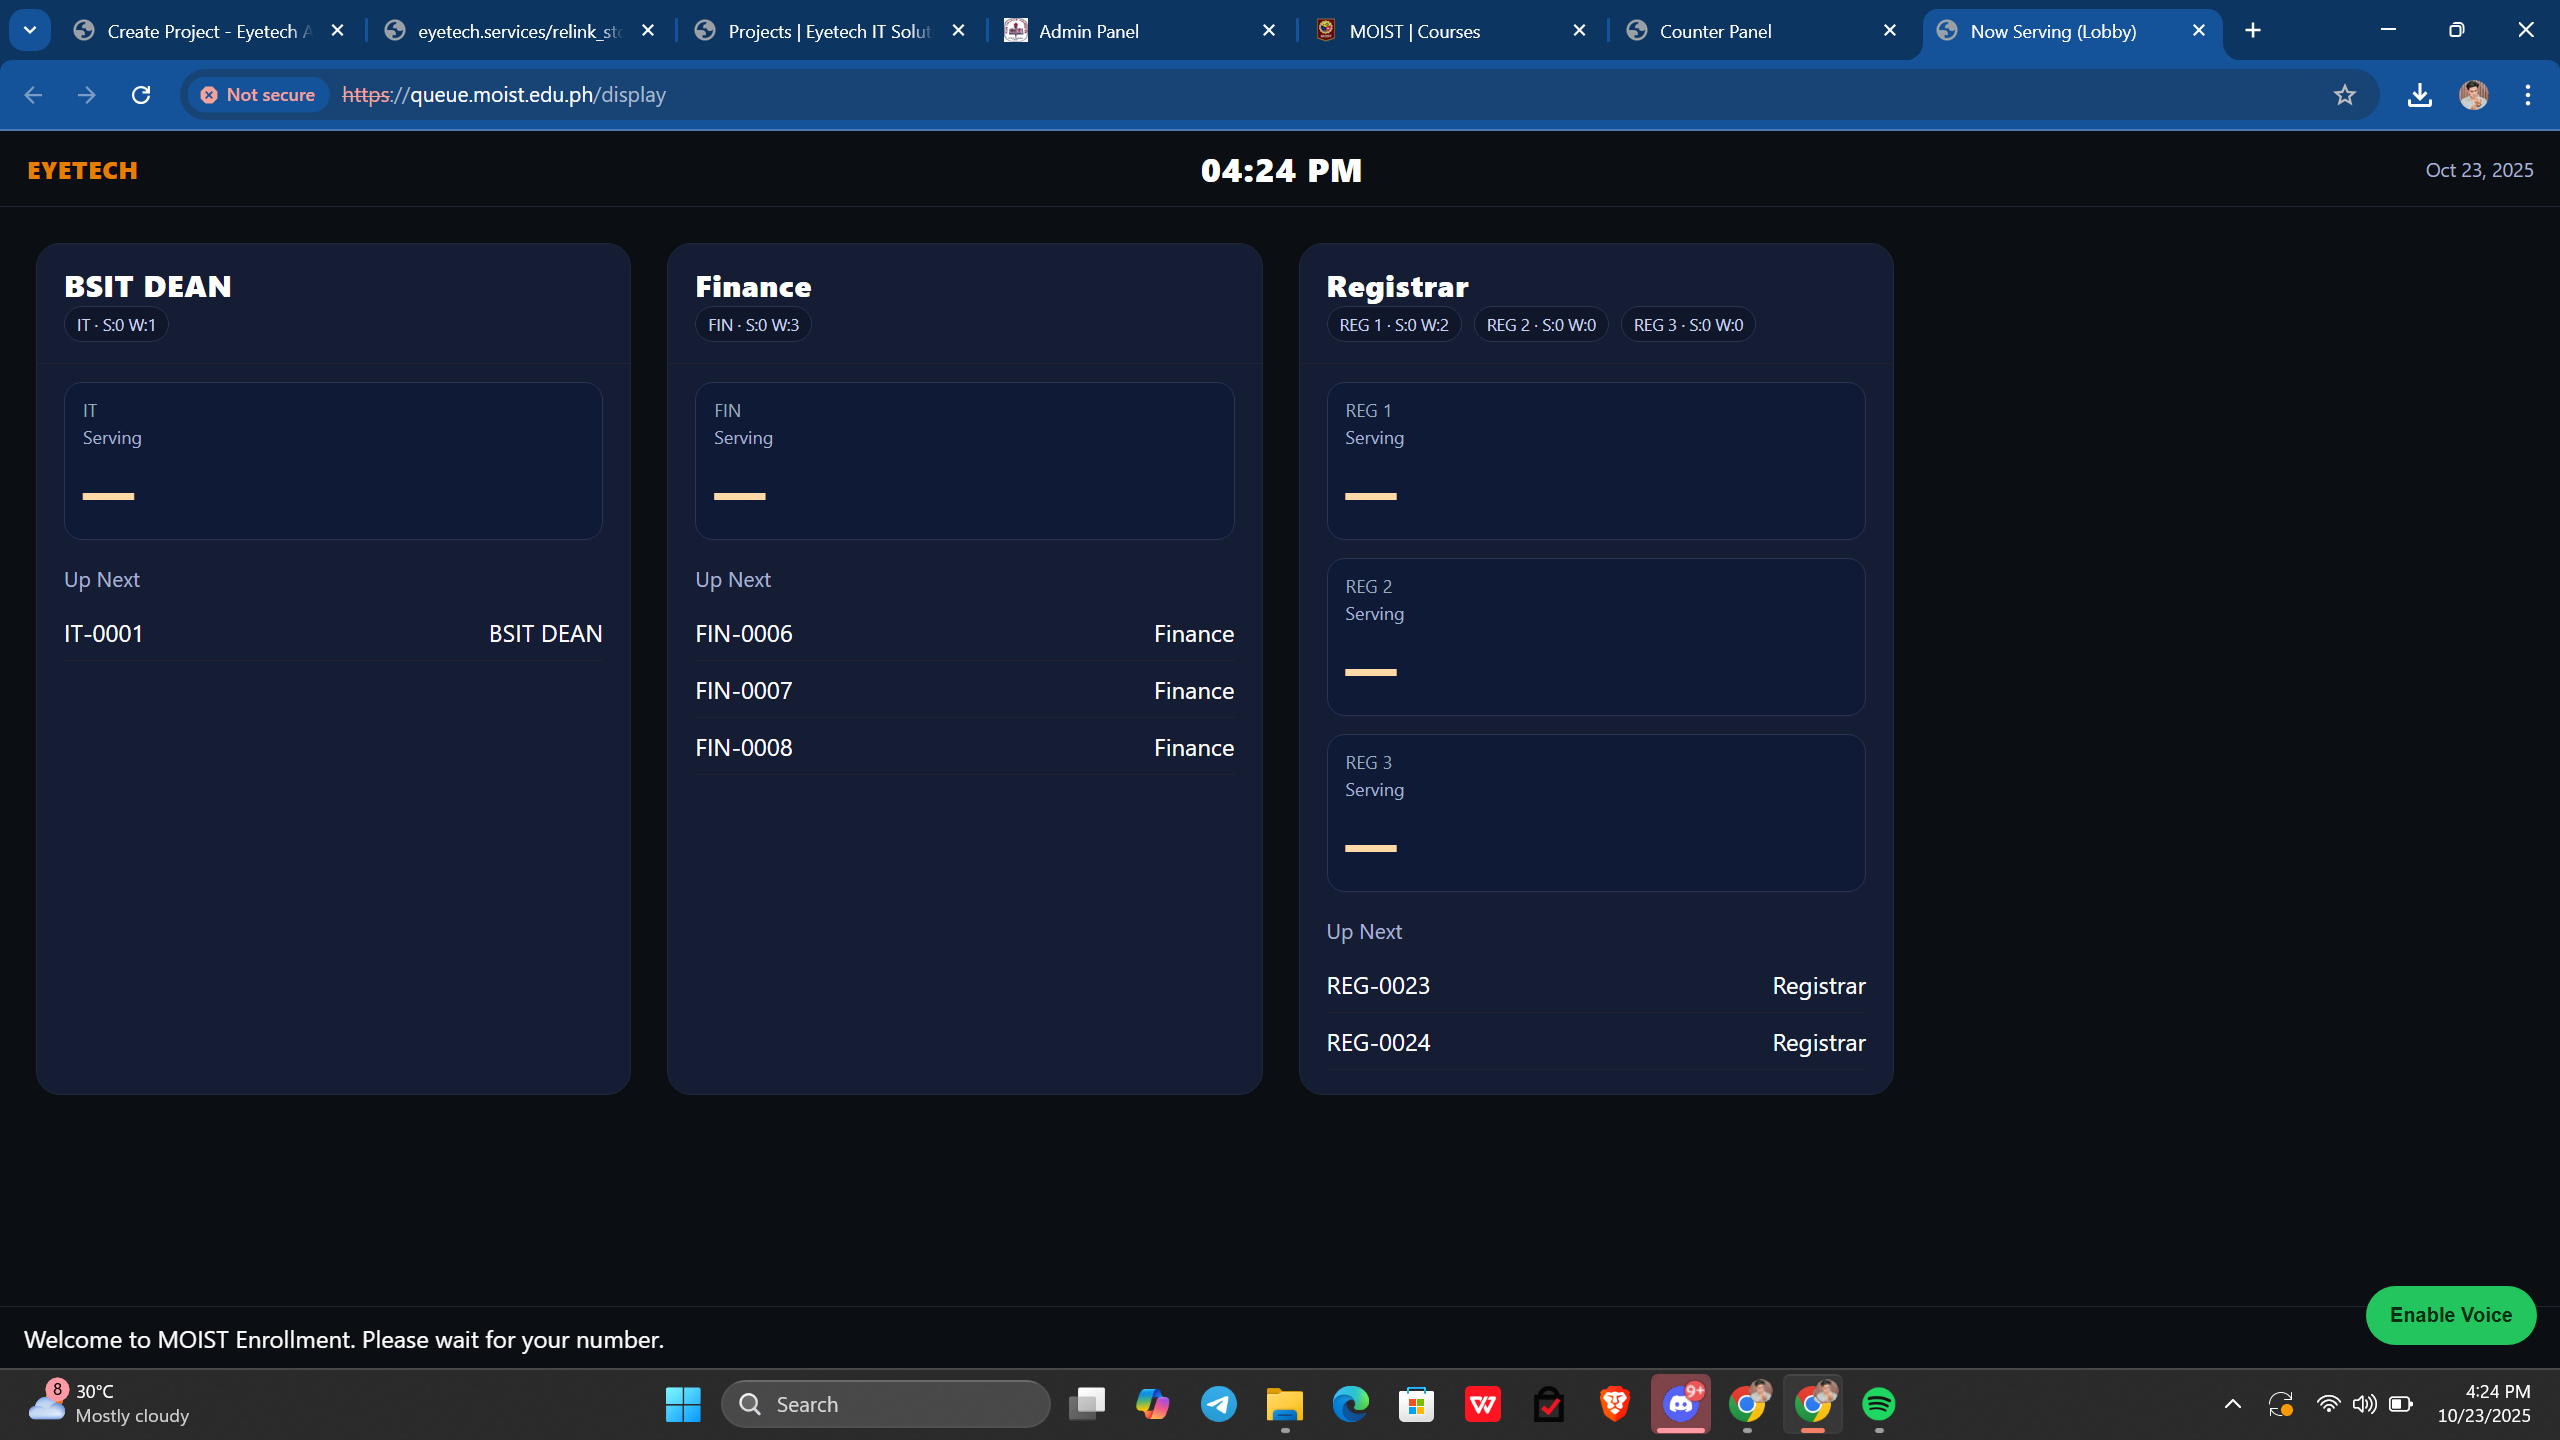Bookmark this page with star icon
2560x1440 pixels.
(2344, 95)
